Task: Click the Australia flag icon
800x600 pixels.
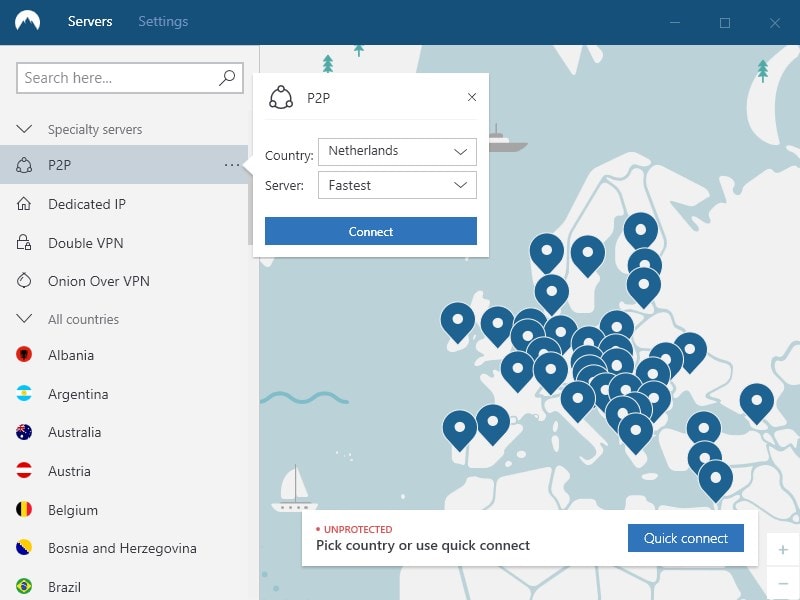Action: point(24,432)
